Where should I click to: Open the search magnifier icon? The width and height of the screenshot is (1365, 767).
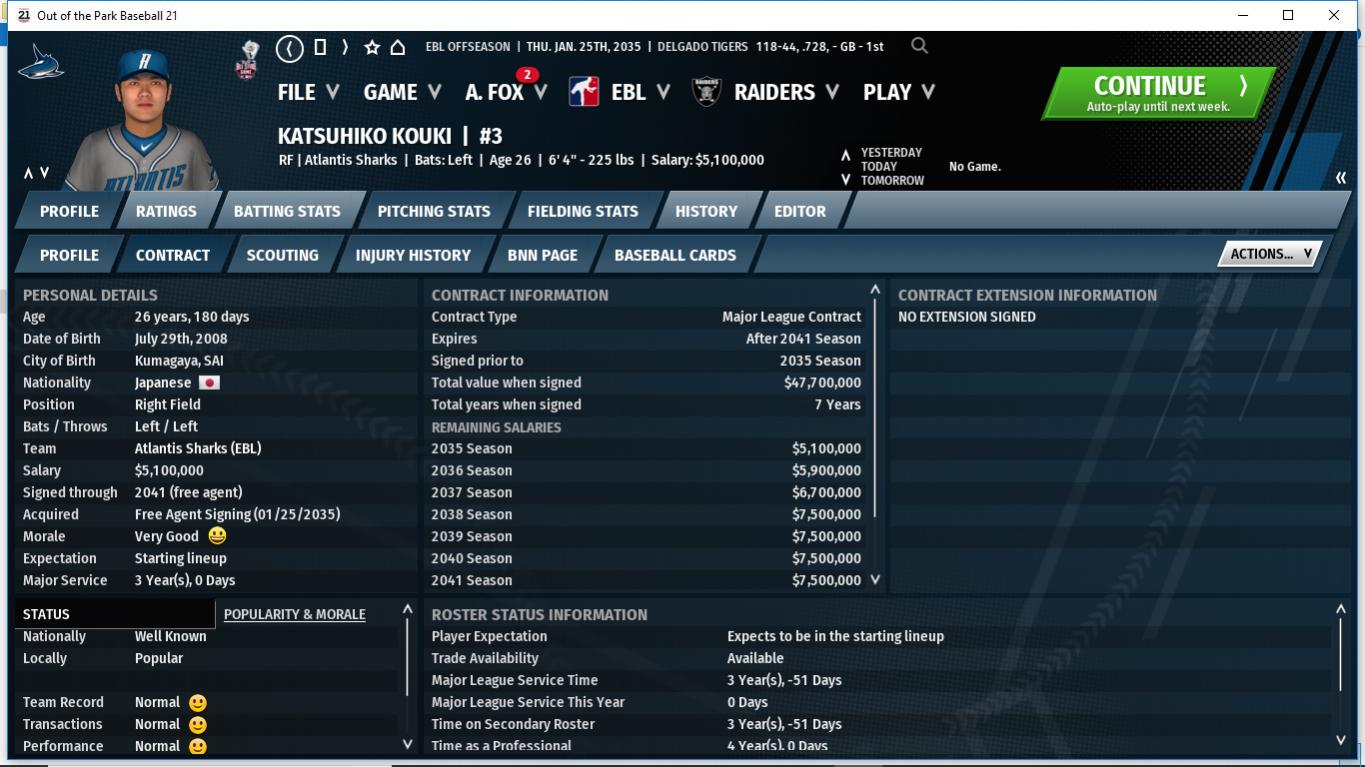click(x=919, y=46)
